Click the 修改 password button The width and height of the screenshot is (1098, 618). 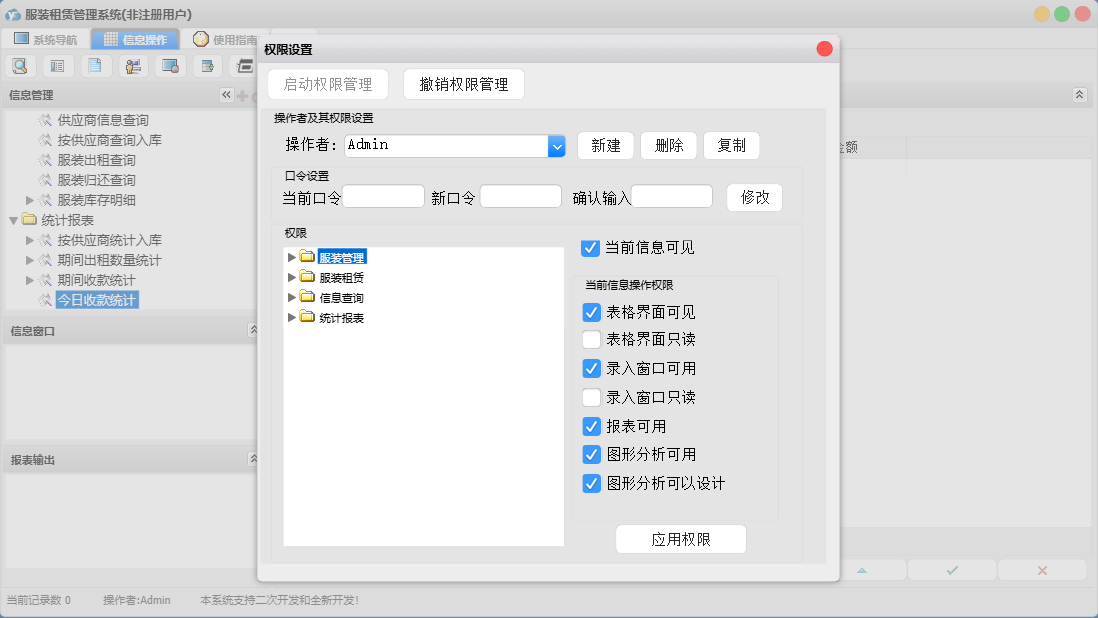(x=755, y=197)
